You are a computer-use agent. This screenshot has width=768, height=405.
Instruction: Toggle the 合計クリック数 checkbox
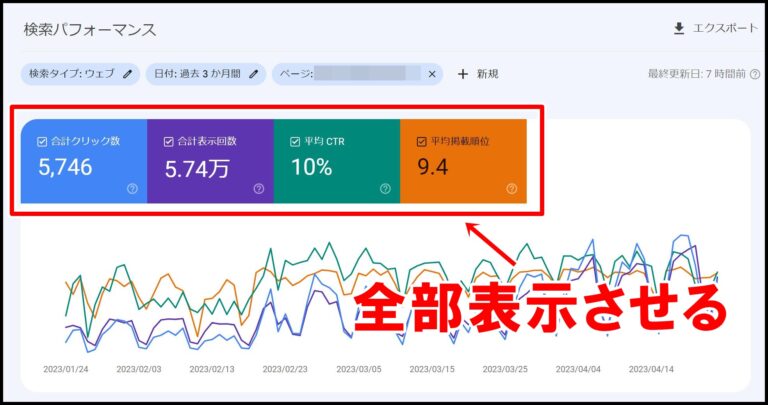(x=42, y=142)
